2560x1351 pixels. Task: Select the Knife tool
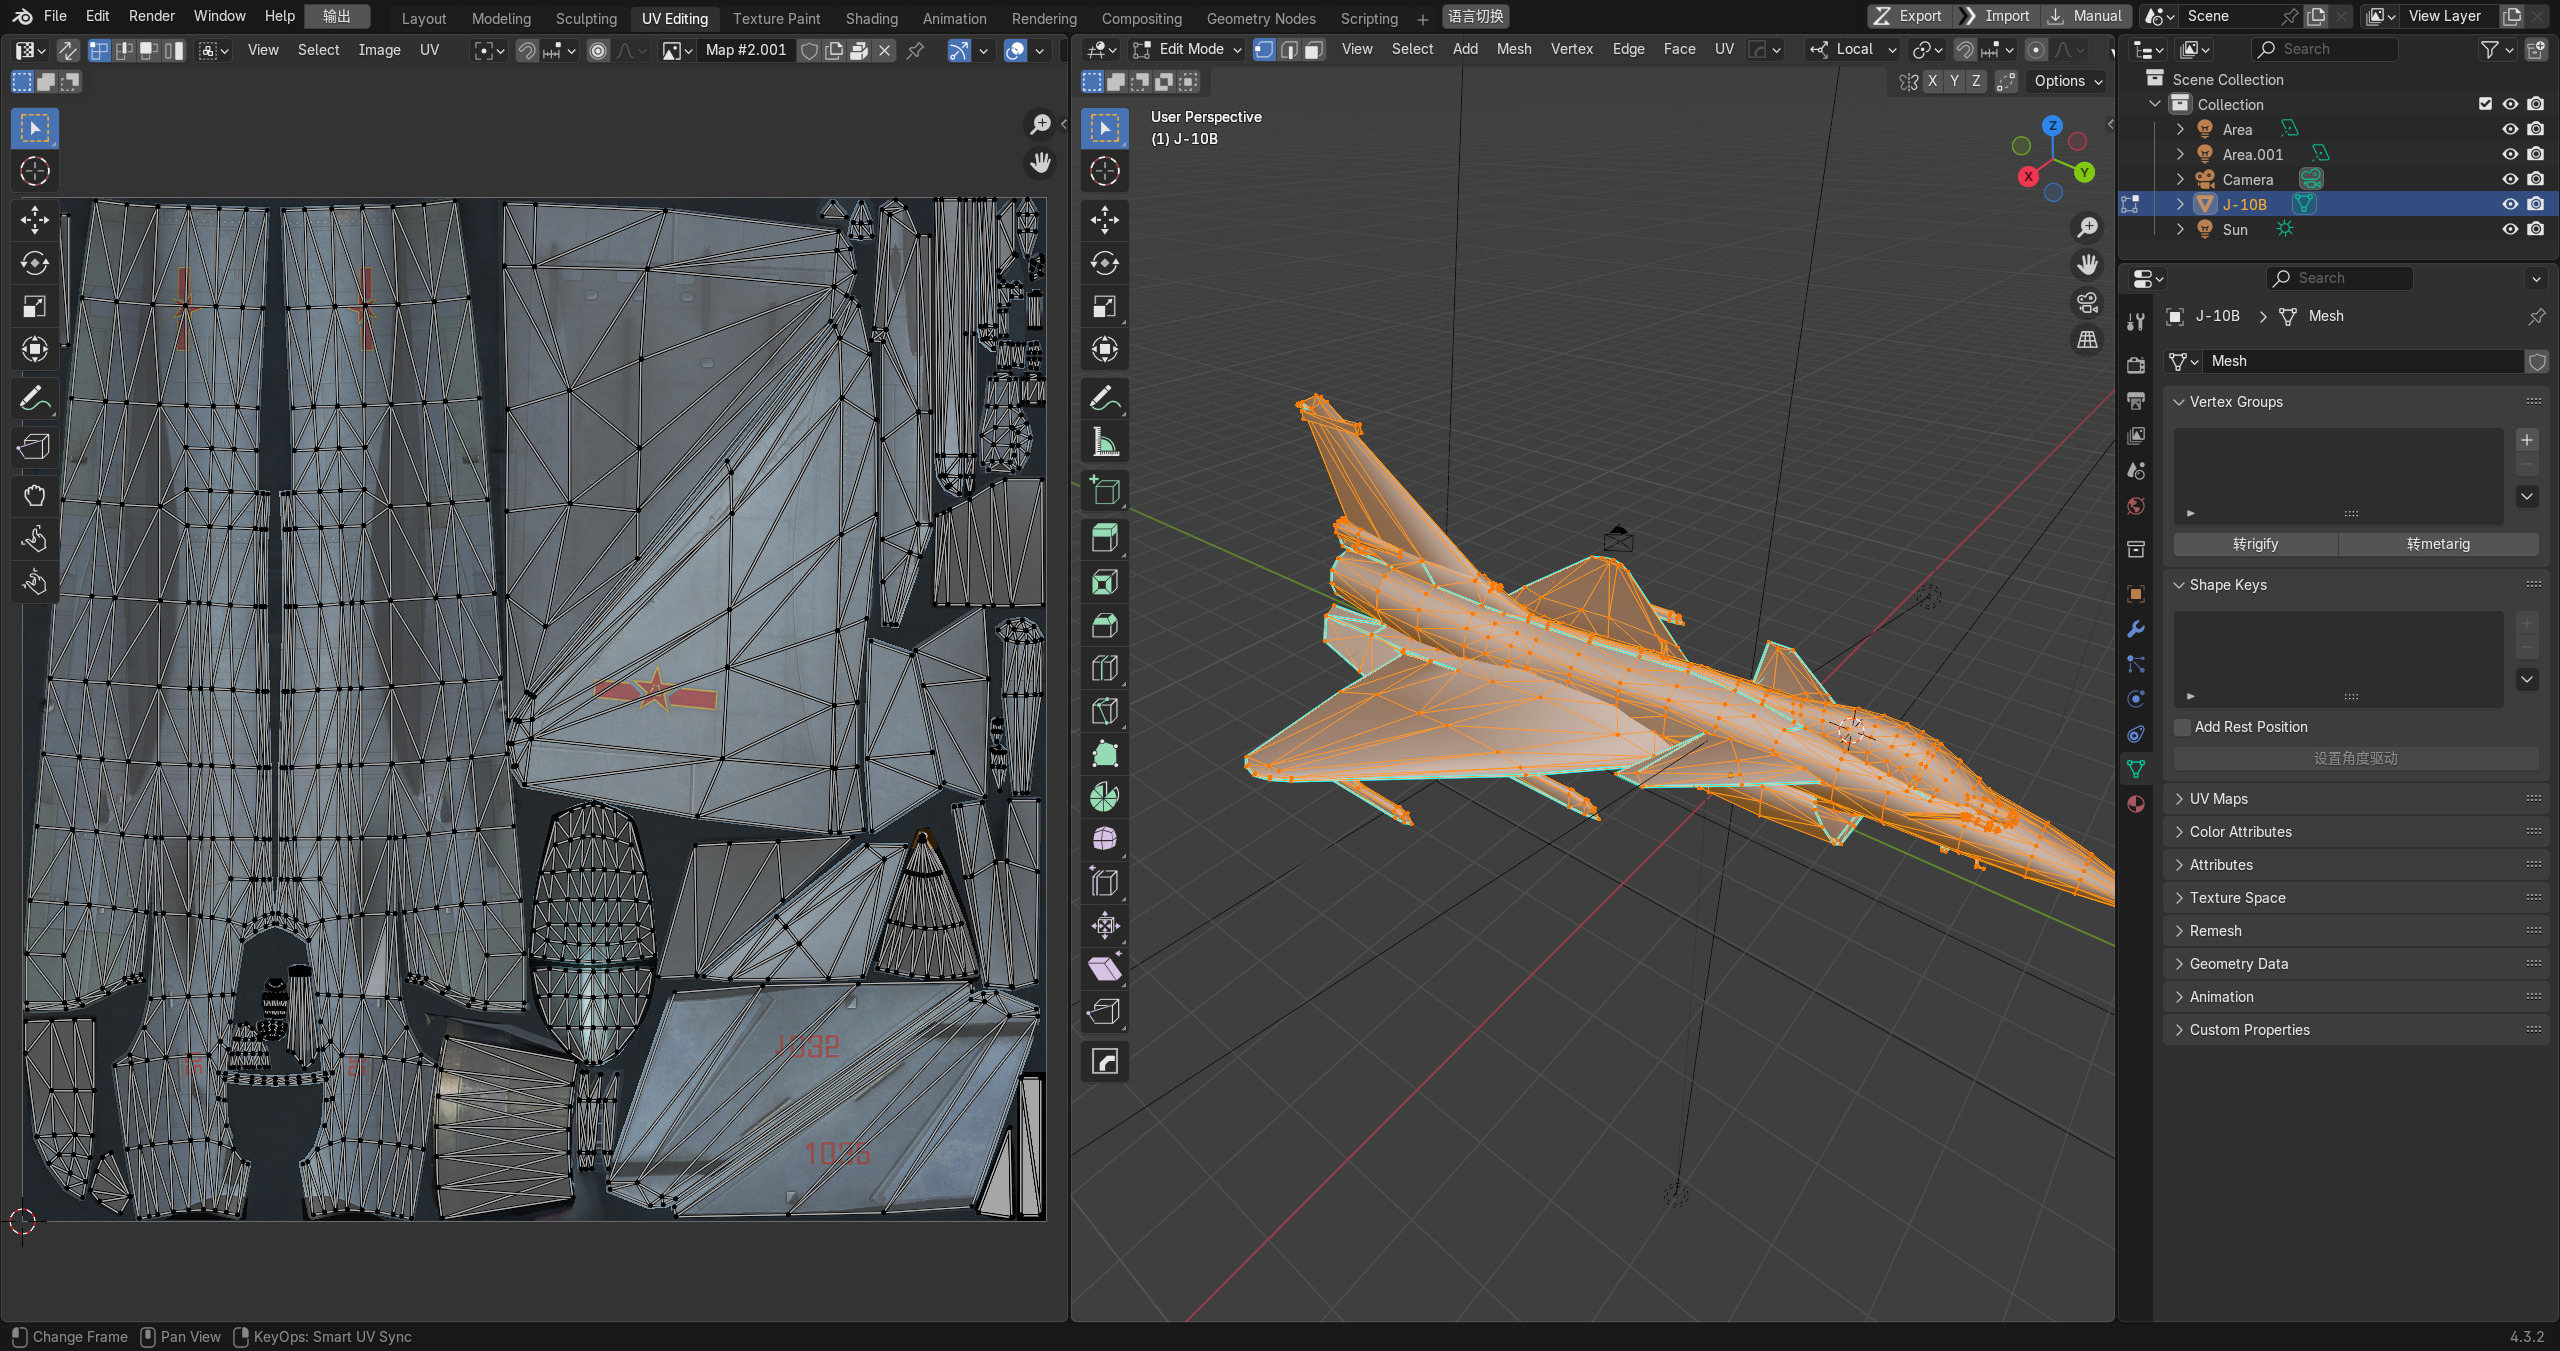pyautogui.click(x=1105, y=712)
